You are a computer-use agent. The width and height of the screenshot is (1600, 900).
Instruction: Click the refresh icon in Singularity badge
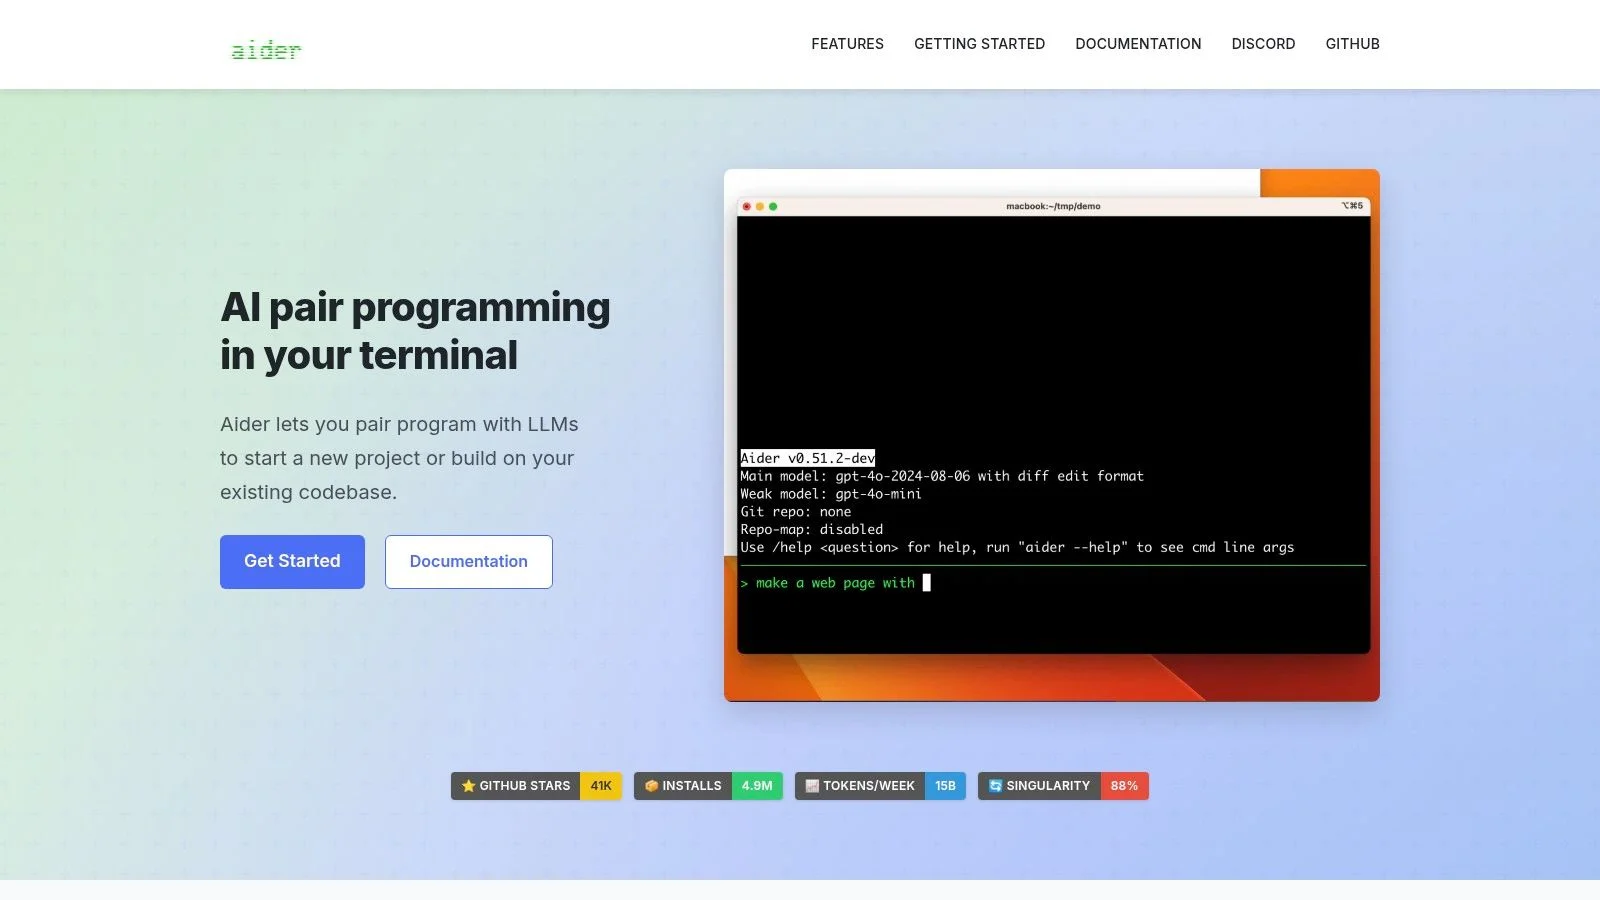click(x=995, y=786)
